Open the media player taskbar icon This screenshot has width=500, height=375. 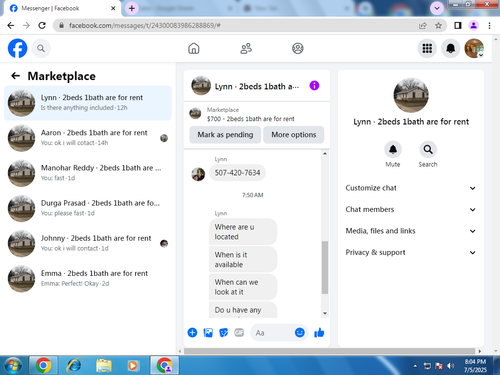(133, 365)
